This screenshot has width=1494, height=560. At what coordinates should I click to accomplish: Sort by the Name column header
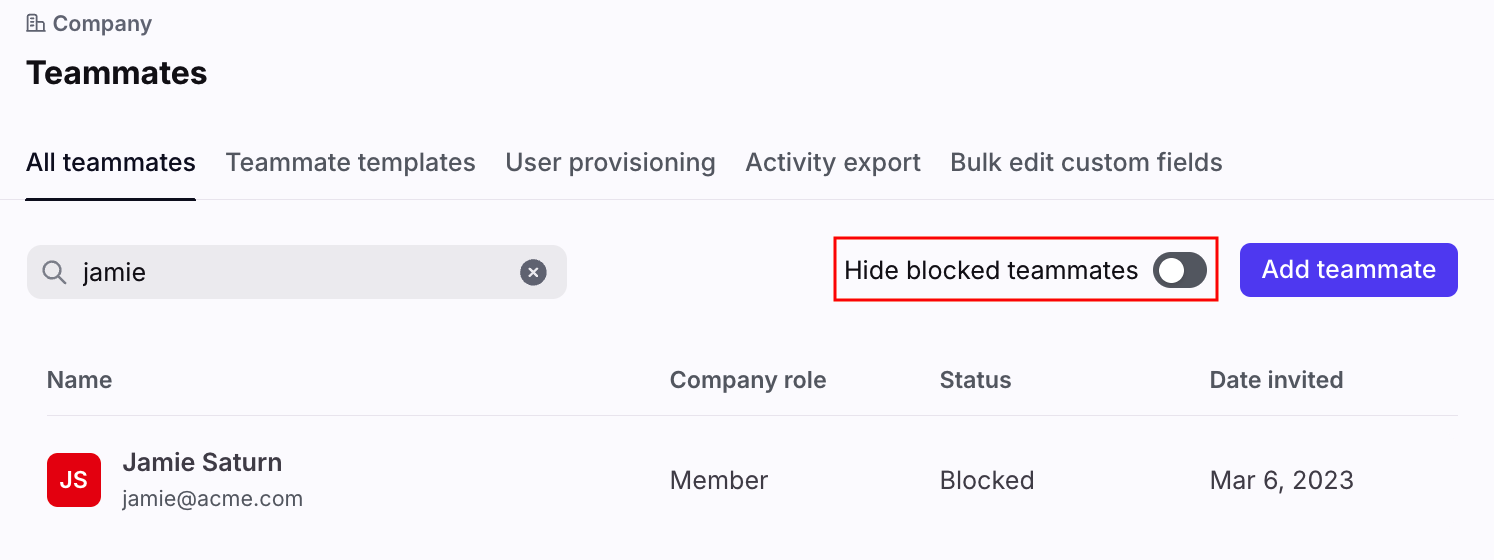80,380
